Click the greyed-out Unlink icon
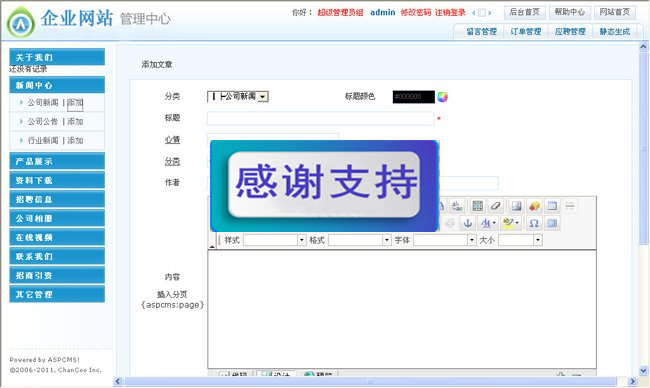 450,223
